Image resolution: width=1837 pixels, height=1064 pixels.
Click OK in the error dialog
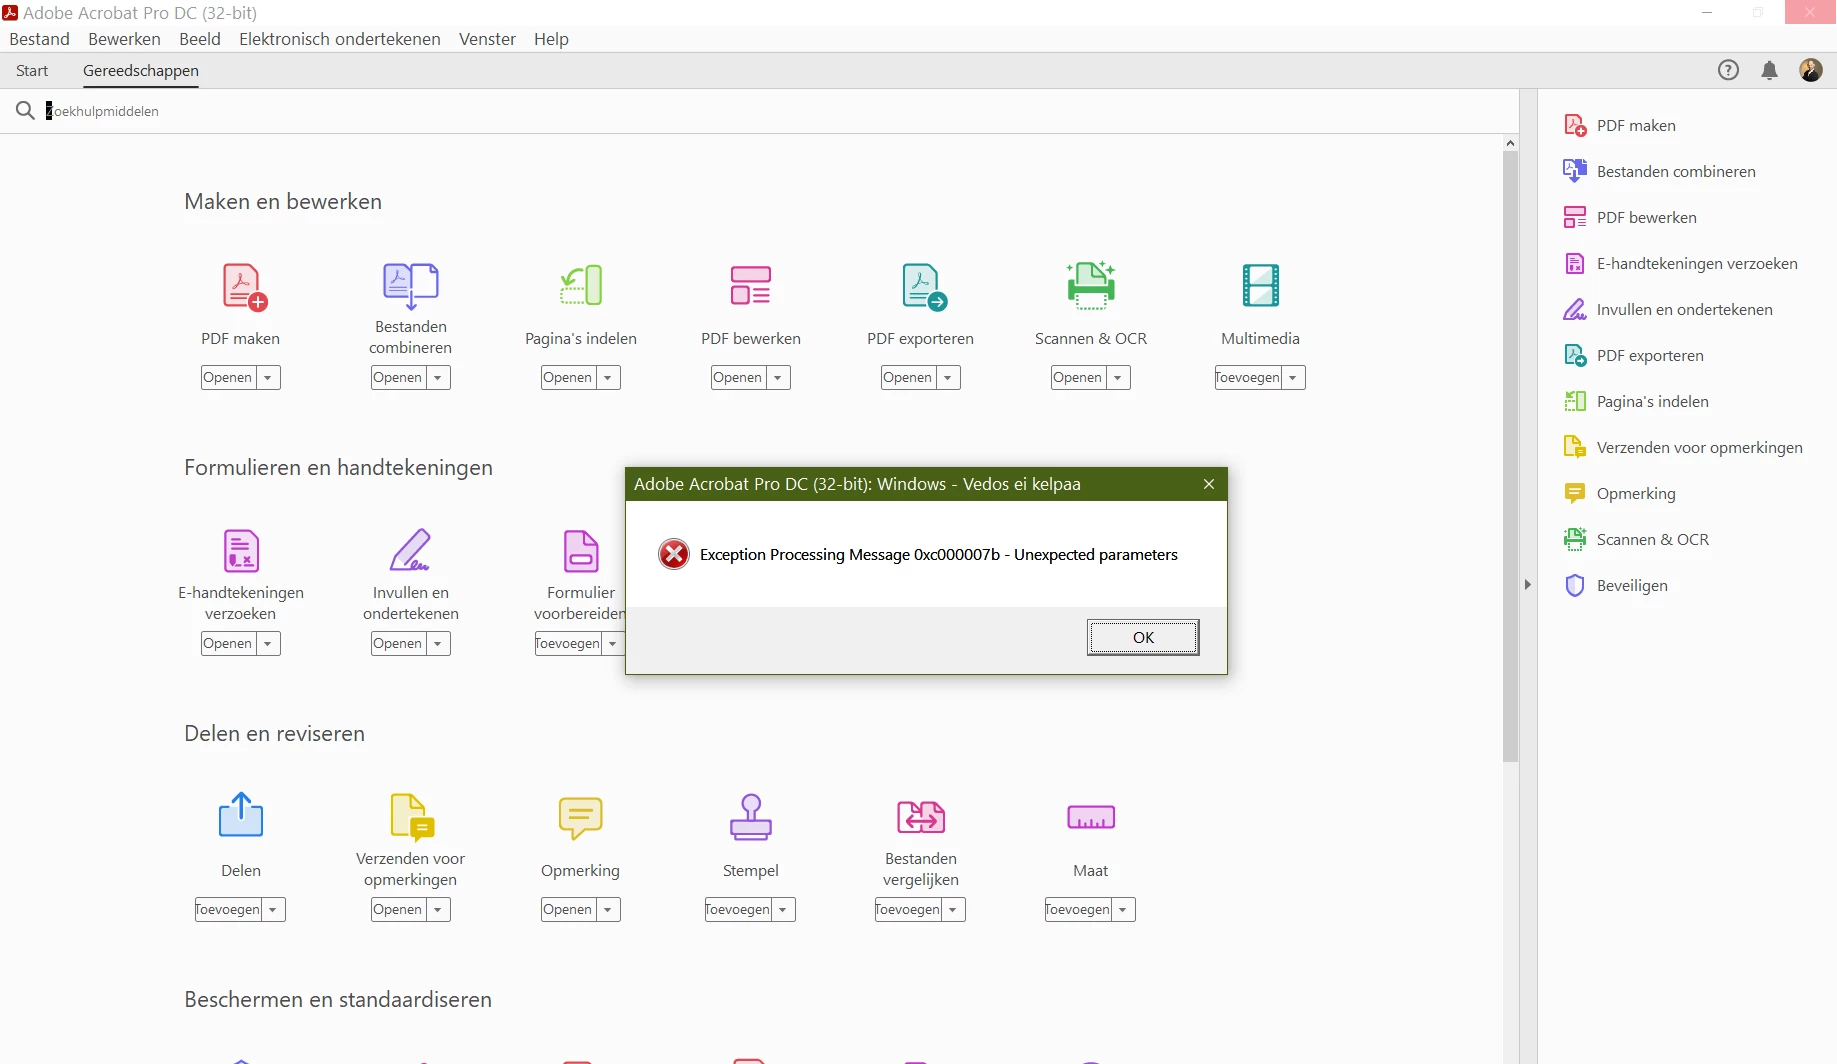pos(1143,638)
